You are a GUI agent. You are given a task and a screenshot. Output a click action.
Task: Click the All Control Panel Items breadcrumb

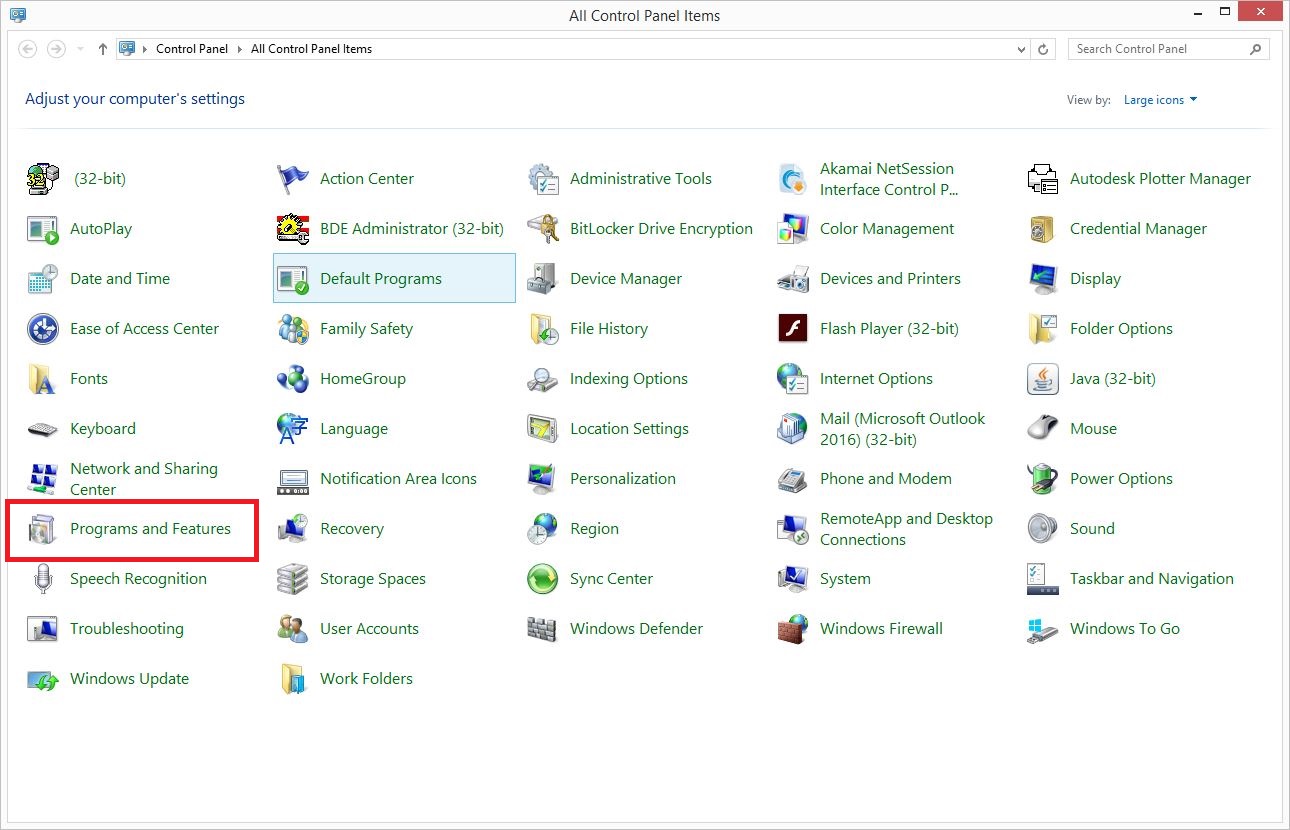pos(311,49)
